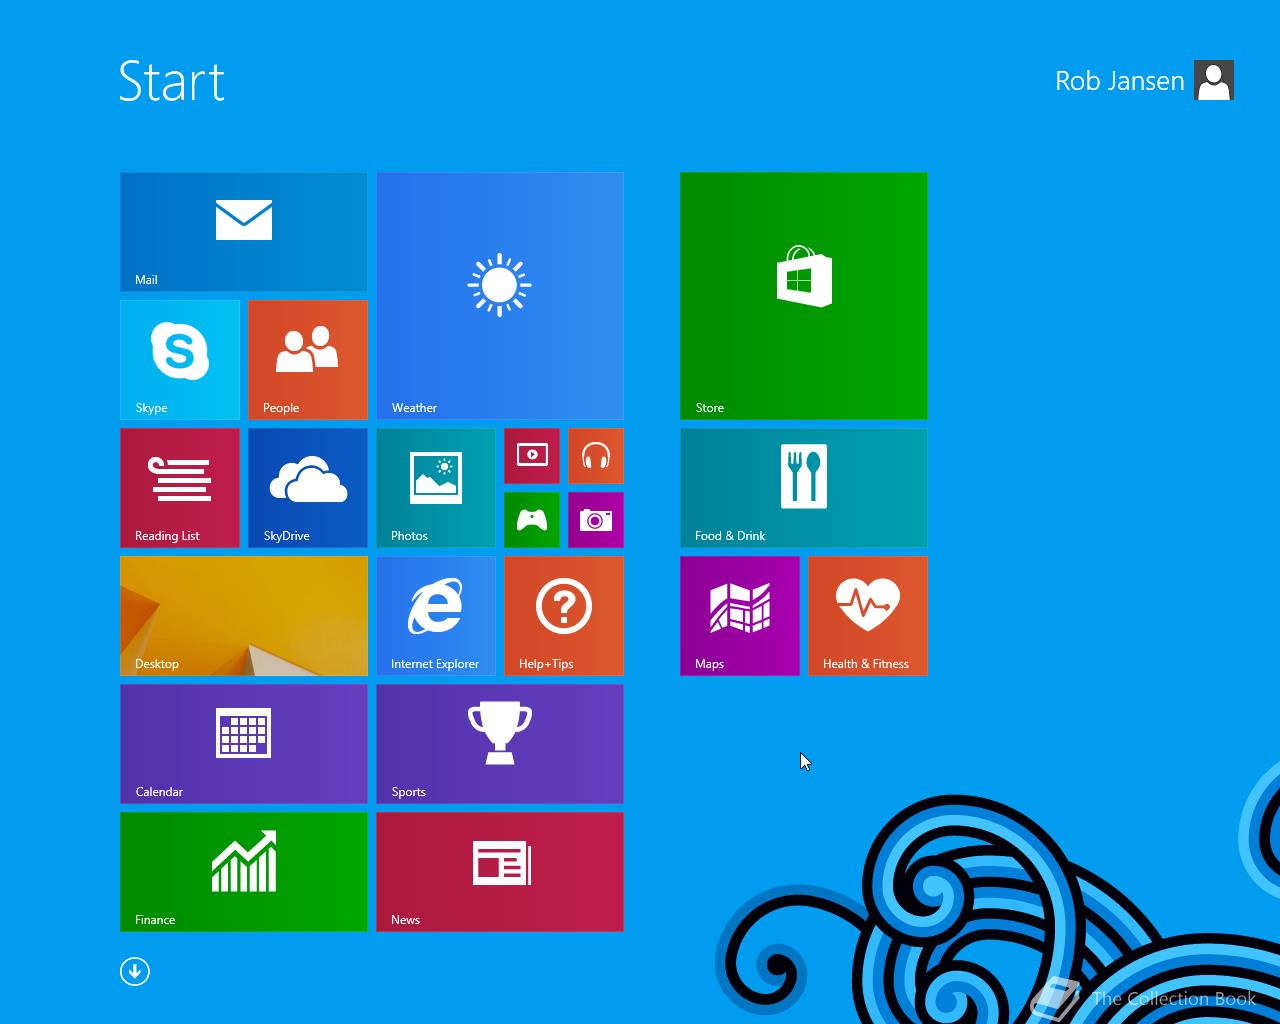Open the small Video tile
The width and height of the screenshot is (1280, 1024).
click(x=532, y=456)
